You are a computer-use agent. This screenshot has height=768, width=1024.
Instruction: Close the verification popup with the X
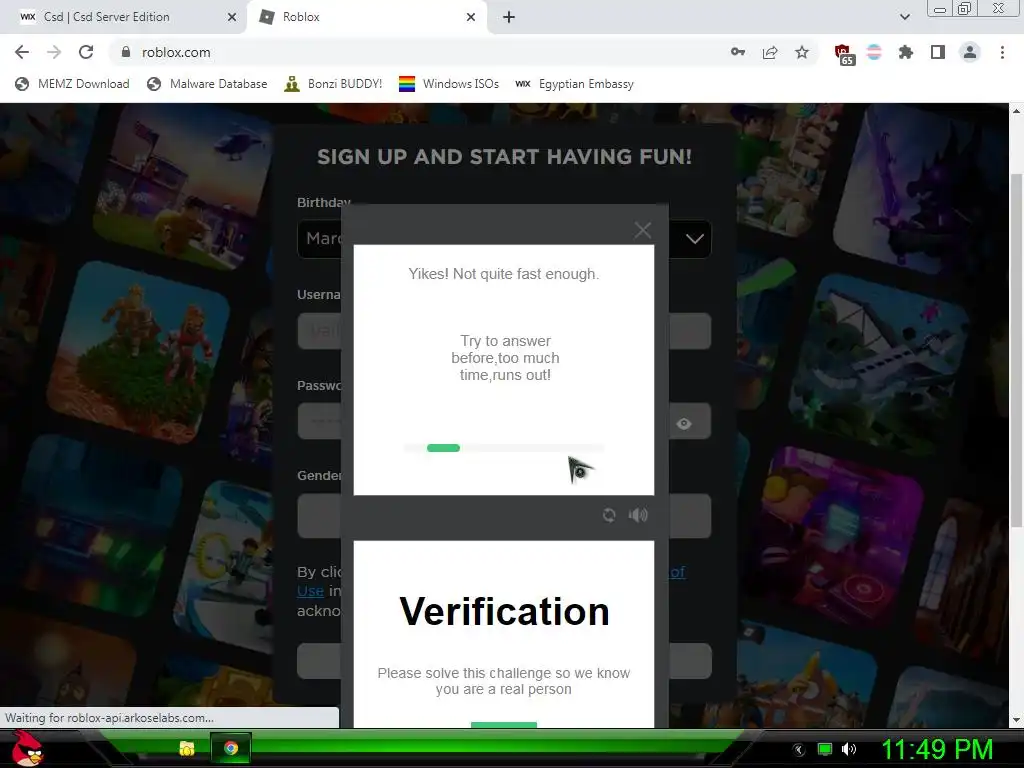coord(643,230)
